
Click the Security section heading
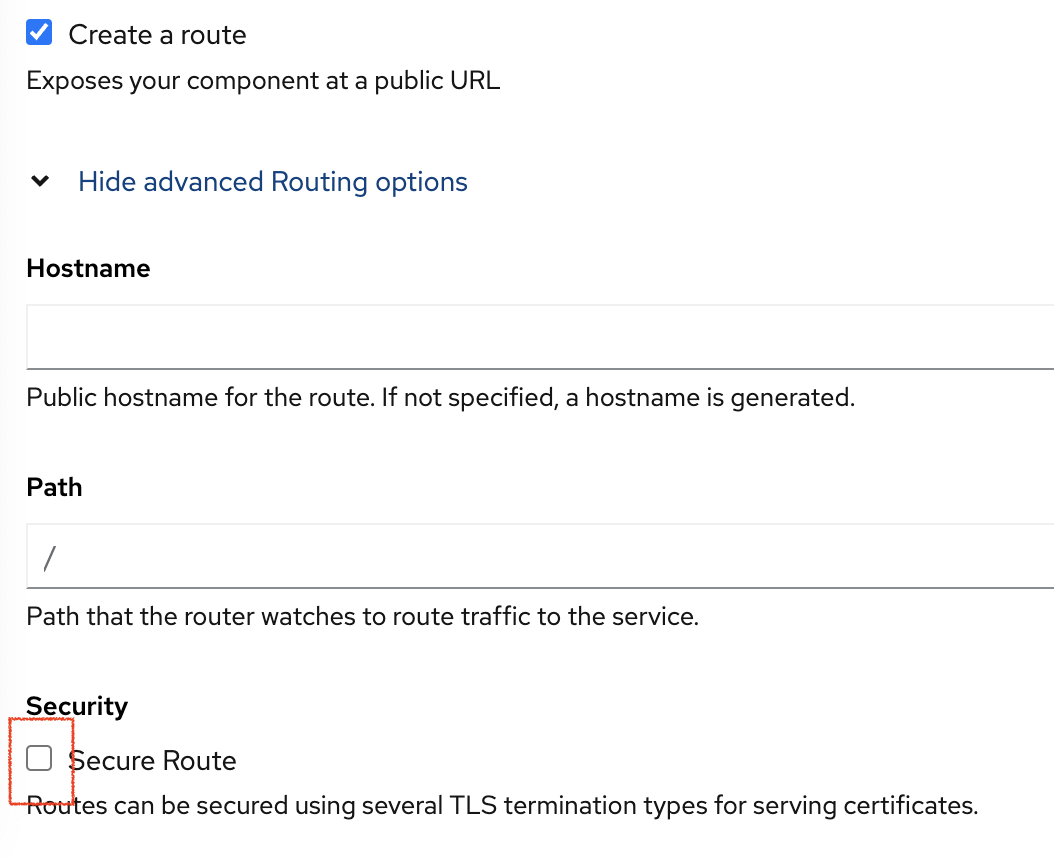click(77, 706)
